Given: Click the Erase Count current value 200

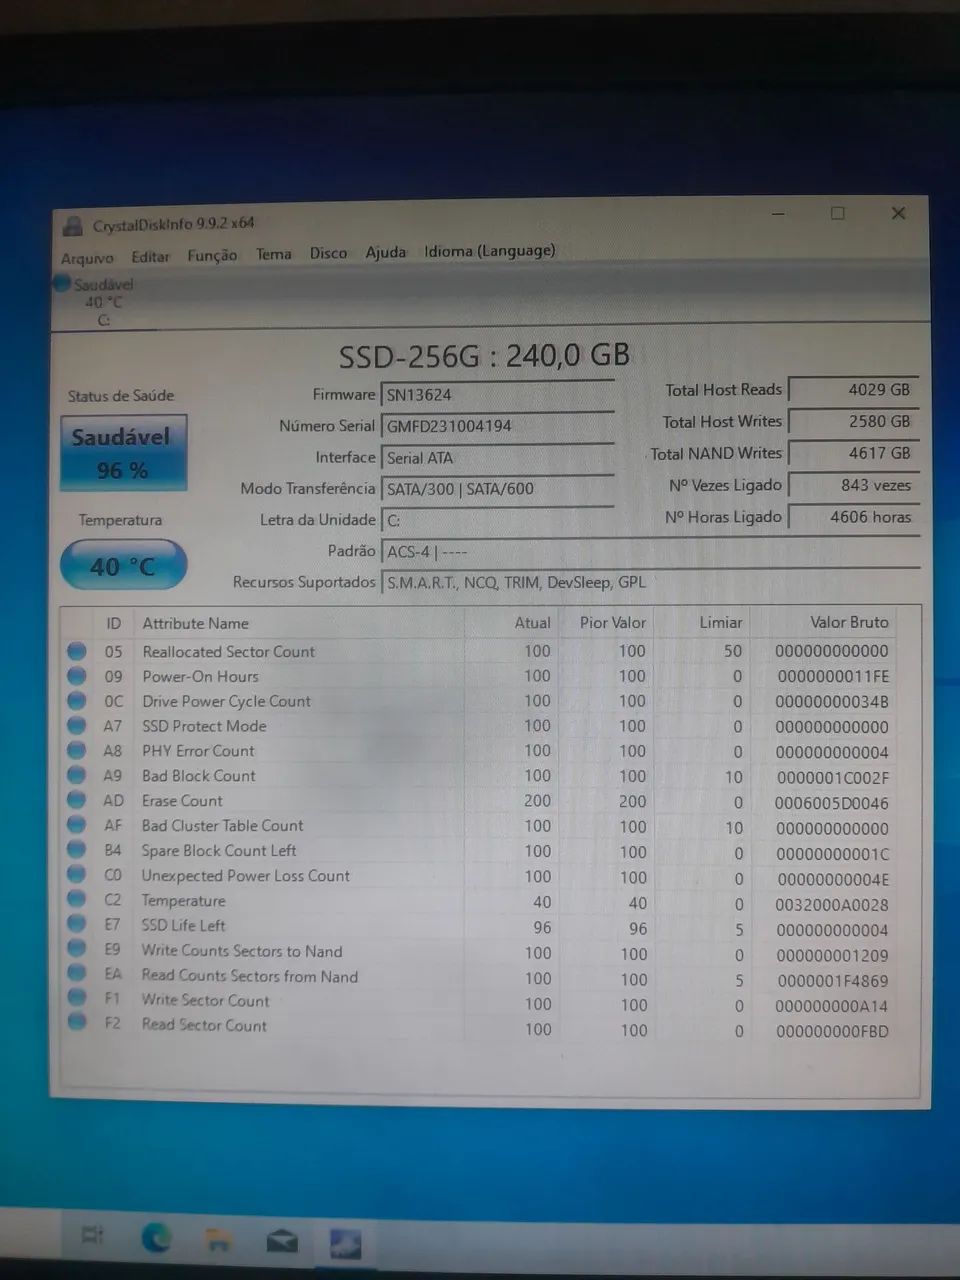Looking at the screenshot, I should pos(537,801).
